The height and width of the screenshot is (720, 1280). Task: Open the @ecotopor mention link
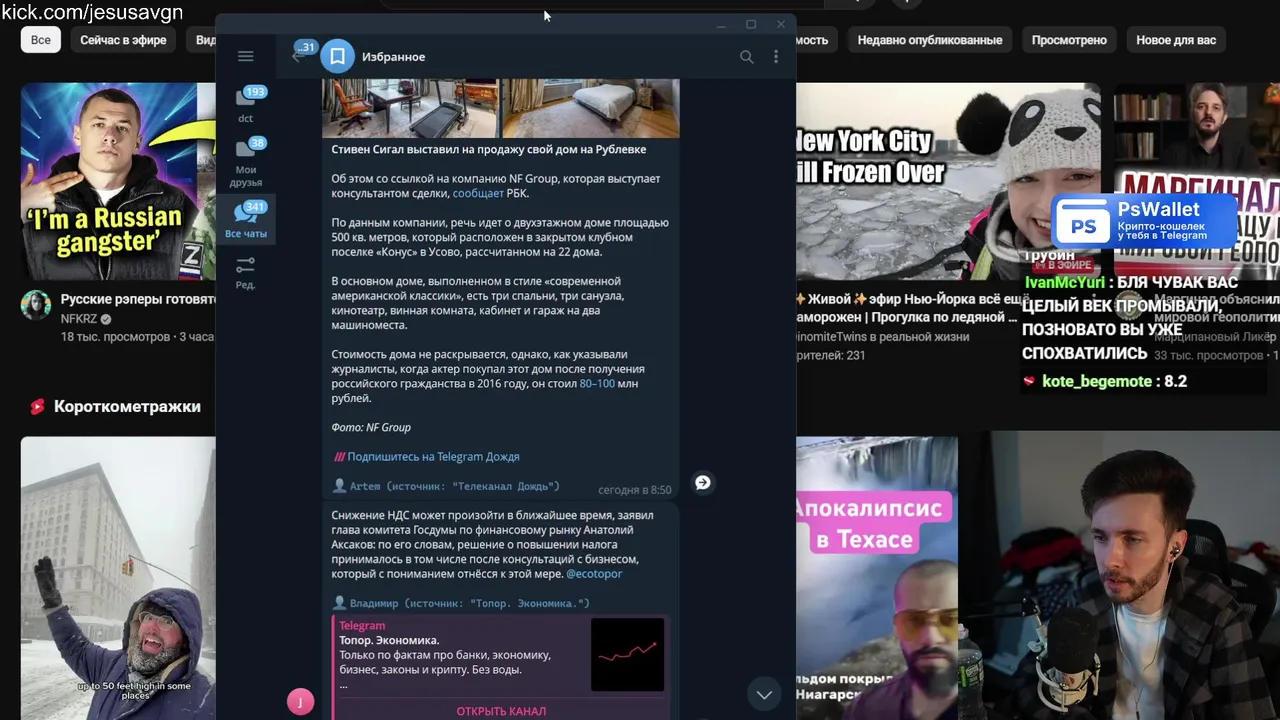pos(594,574)
